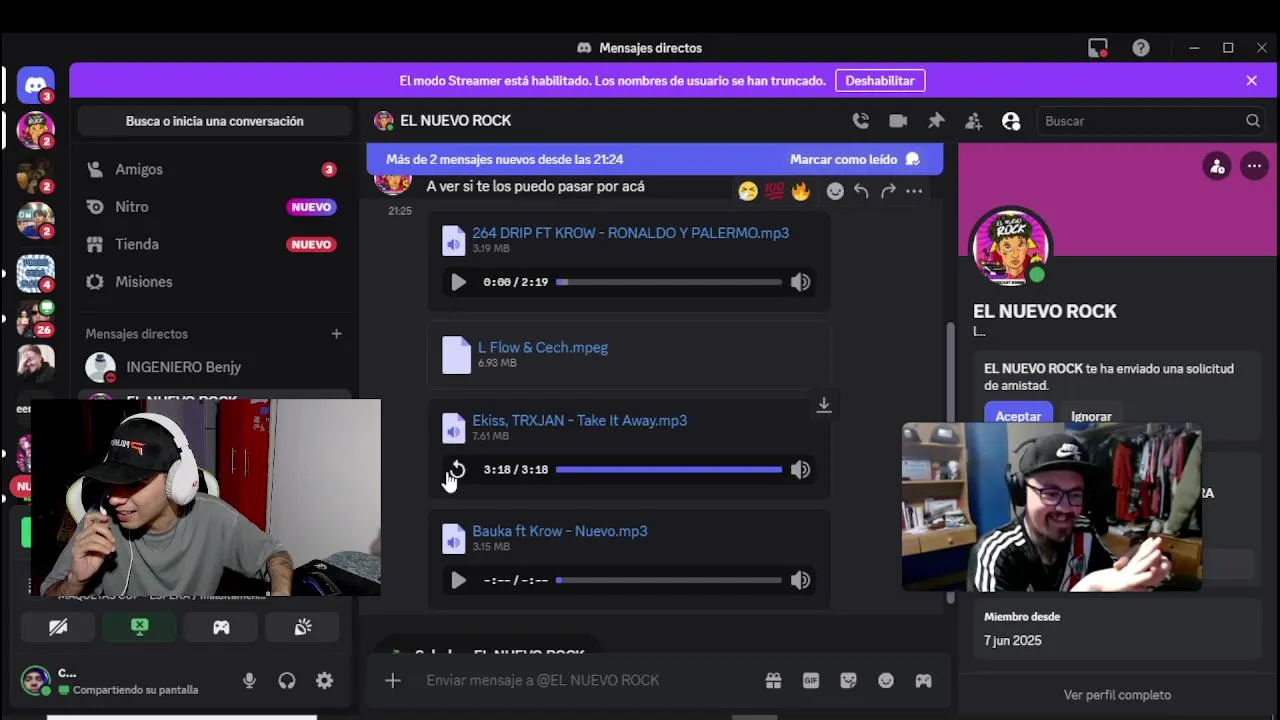Create new direct message plus icon

pos(336,334)
